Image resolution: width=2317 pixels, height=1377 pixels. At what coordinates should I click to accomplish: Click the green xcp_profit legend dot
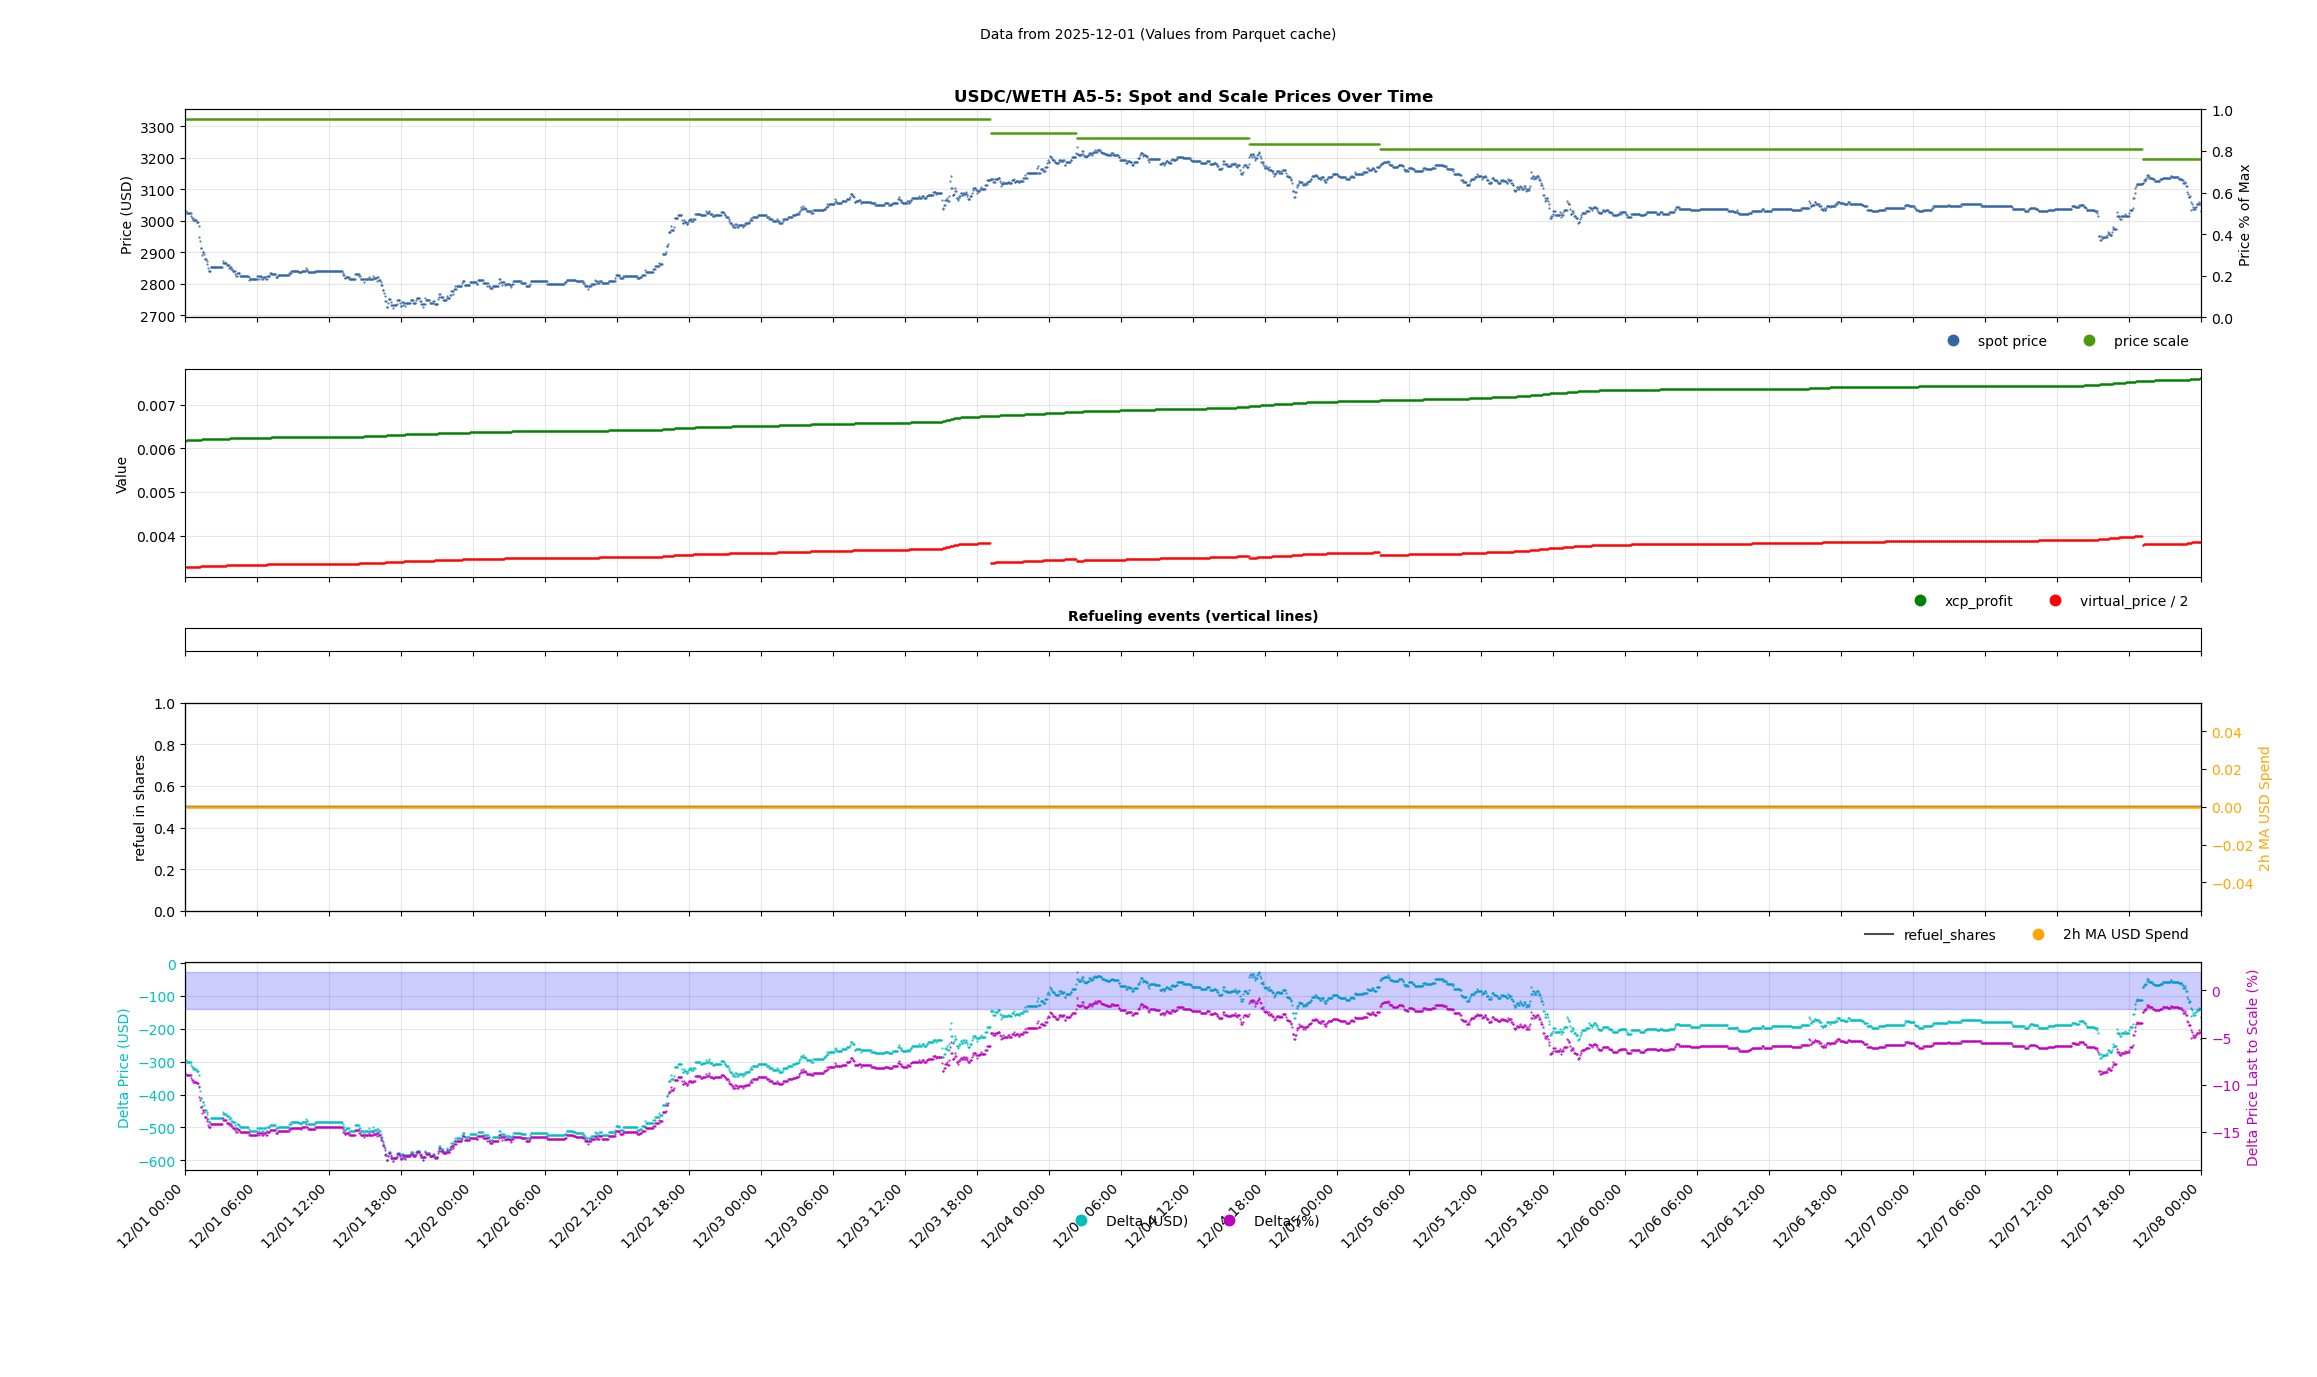click(1920, 601)
